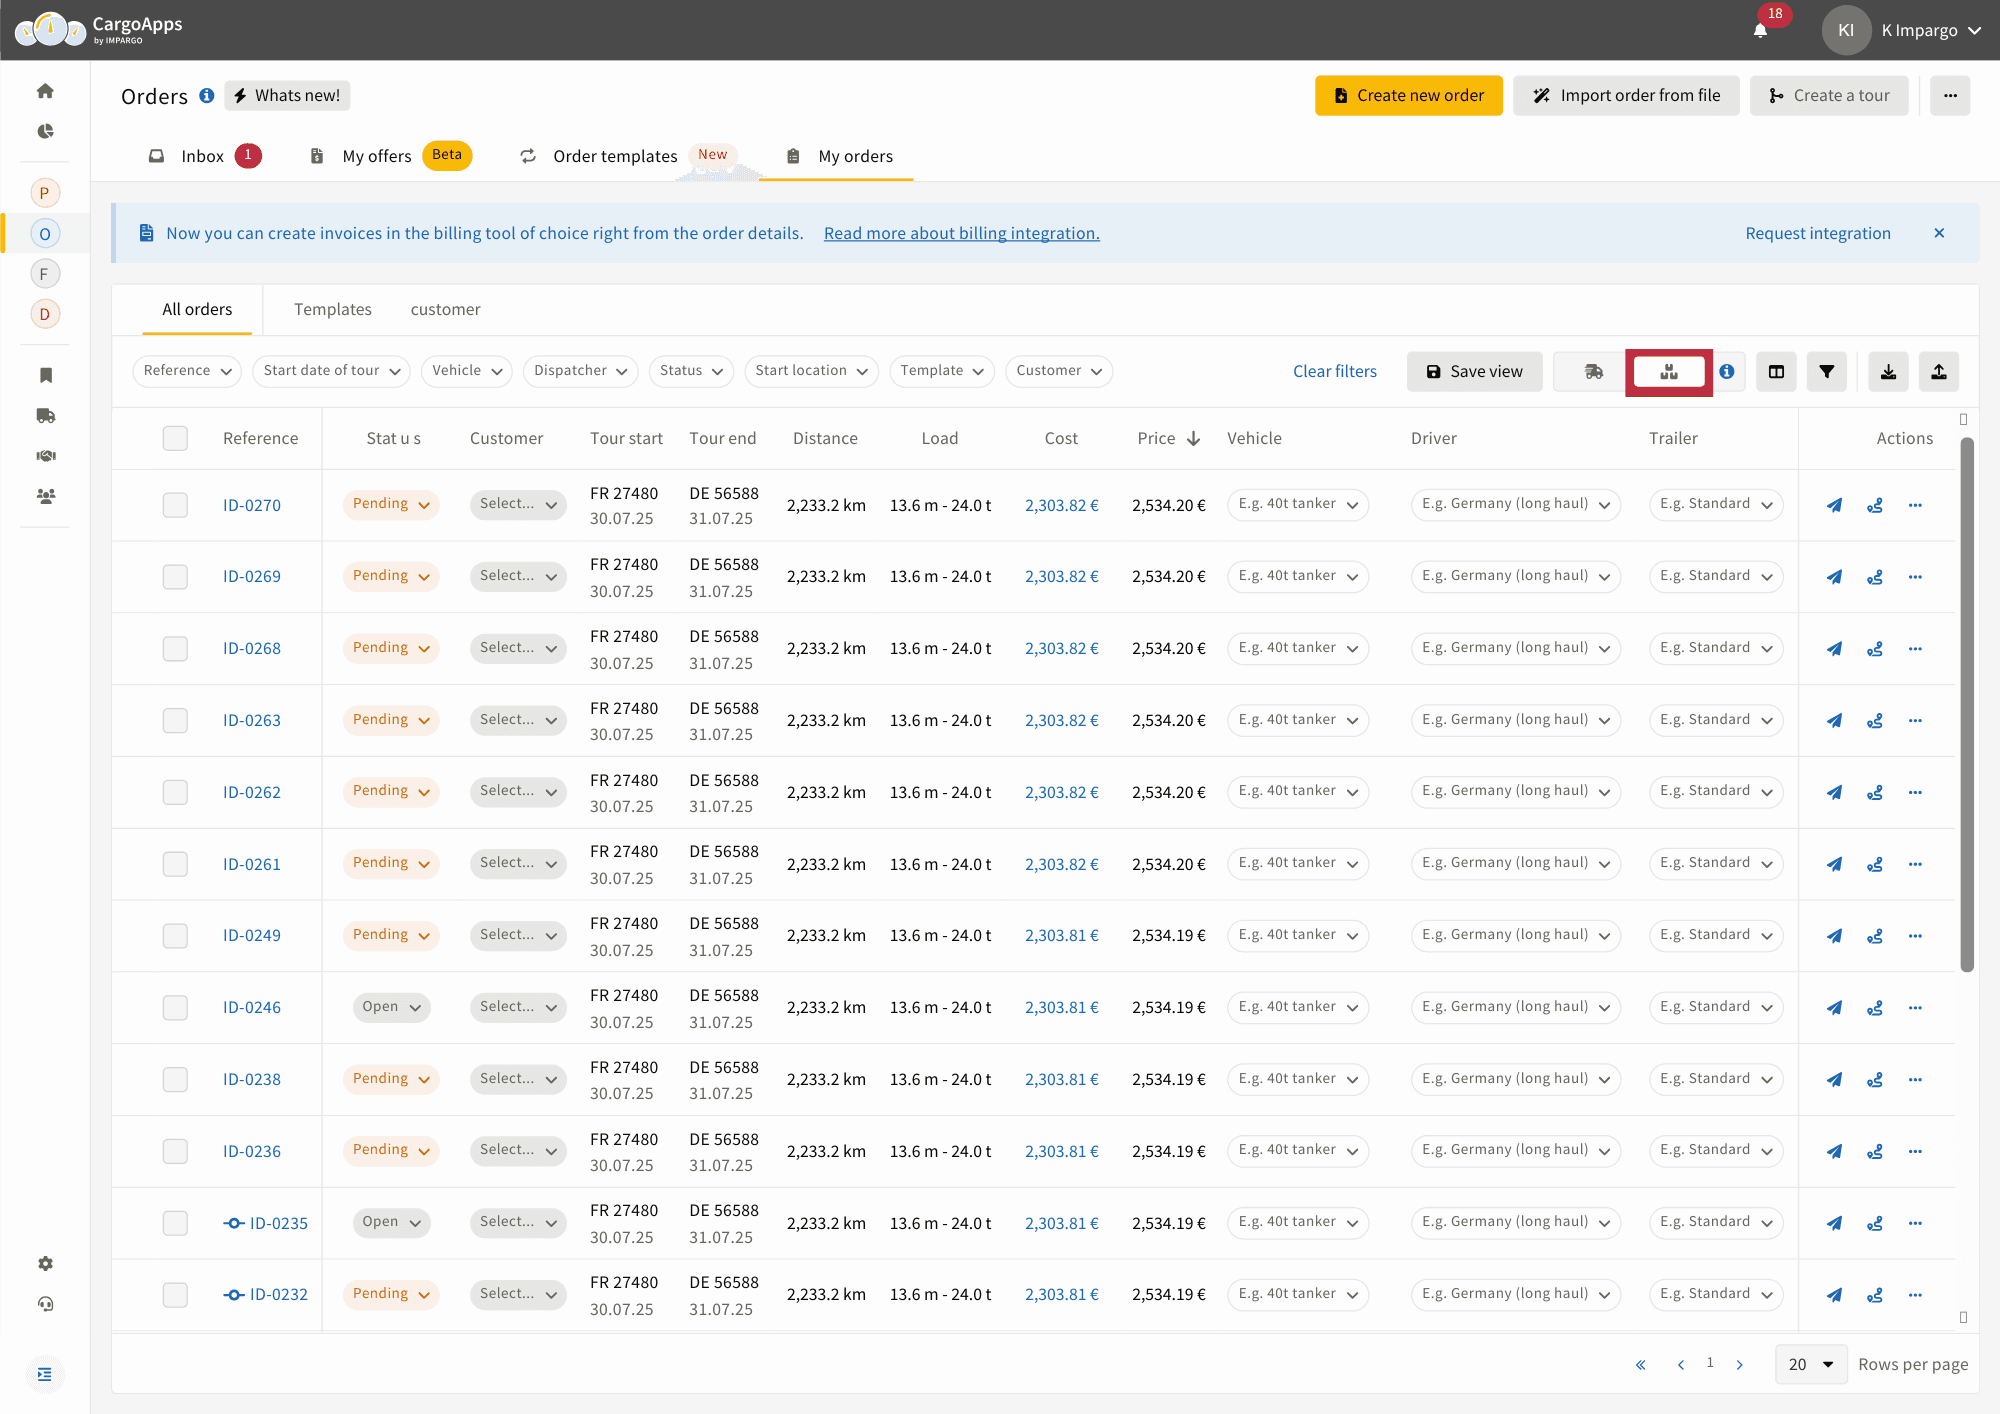Open the filter funnel icon
The image size is (2000, 1414).
[1826, 372]
